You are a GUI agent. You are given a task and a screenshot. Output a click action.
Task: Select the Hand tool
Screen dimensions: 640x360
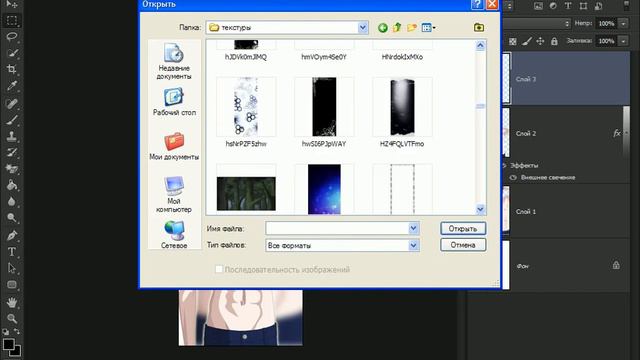pos(12,302)
